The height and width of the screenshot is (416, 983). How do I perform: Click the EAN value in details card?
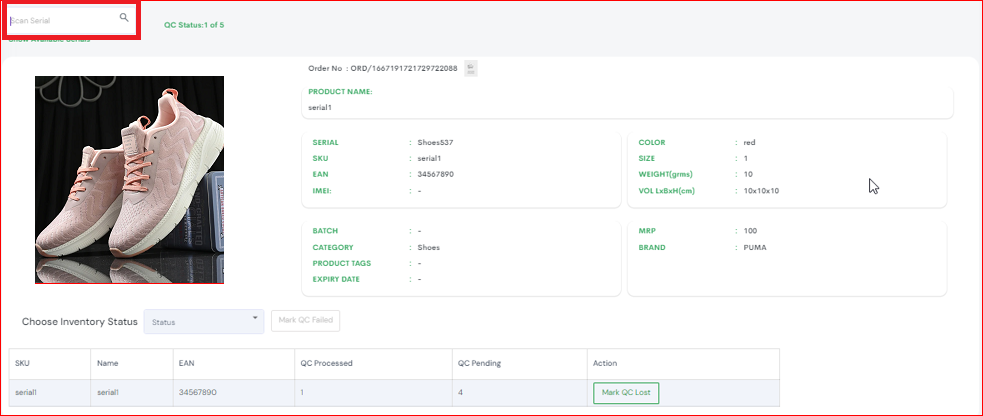coord(435,174)
